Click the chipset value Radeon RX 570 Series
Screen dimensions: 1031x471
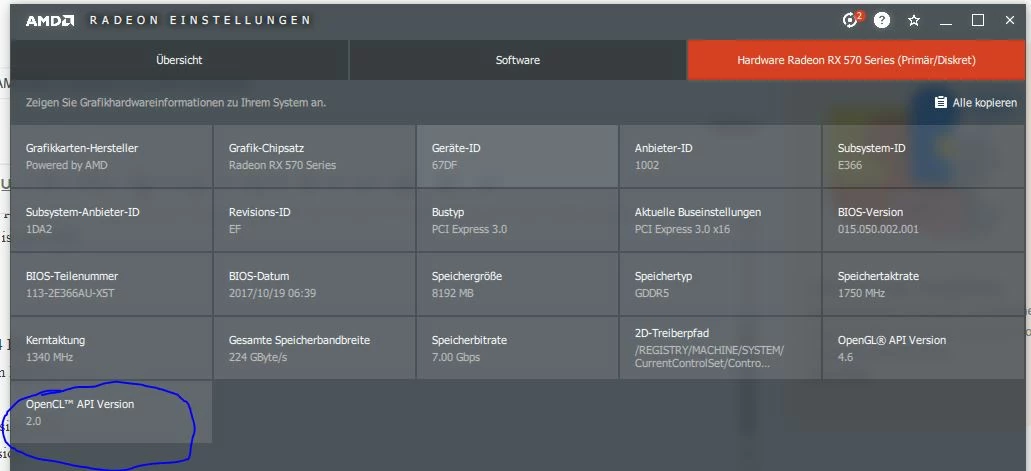tap(282, 165)
